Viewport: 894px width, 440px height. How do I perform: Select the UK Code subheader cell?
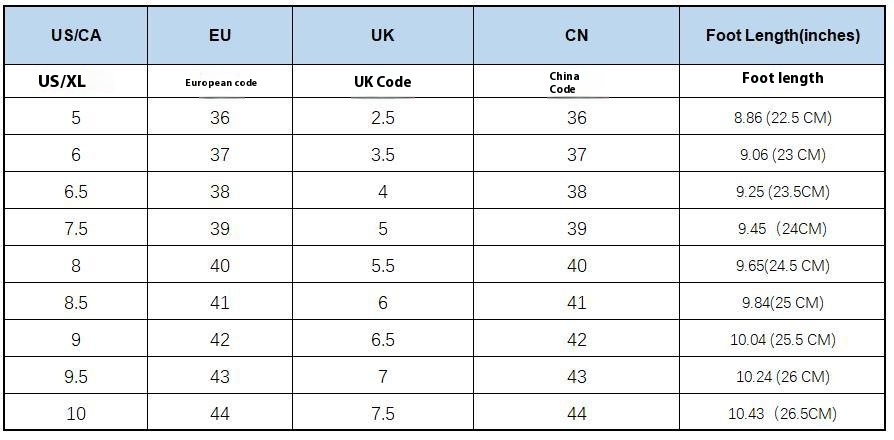click(x=382, y=81)
